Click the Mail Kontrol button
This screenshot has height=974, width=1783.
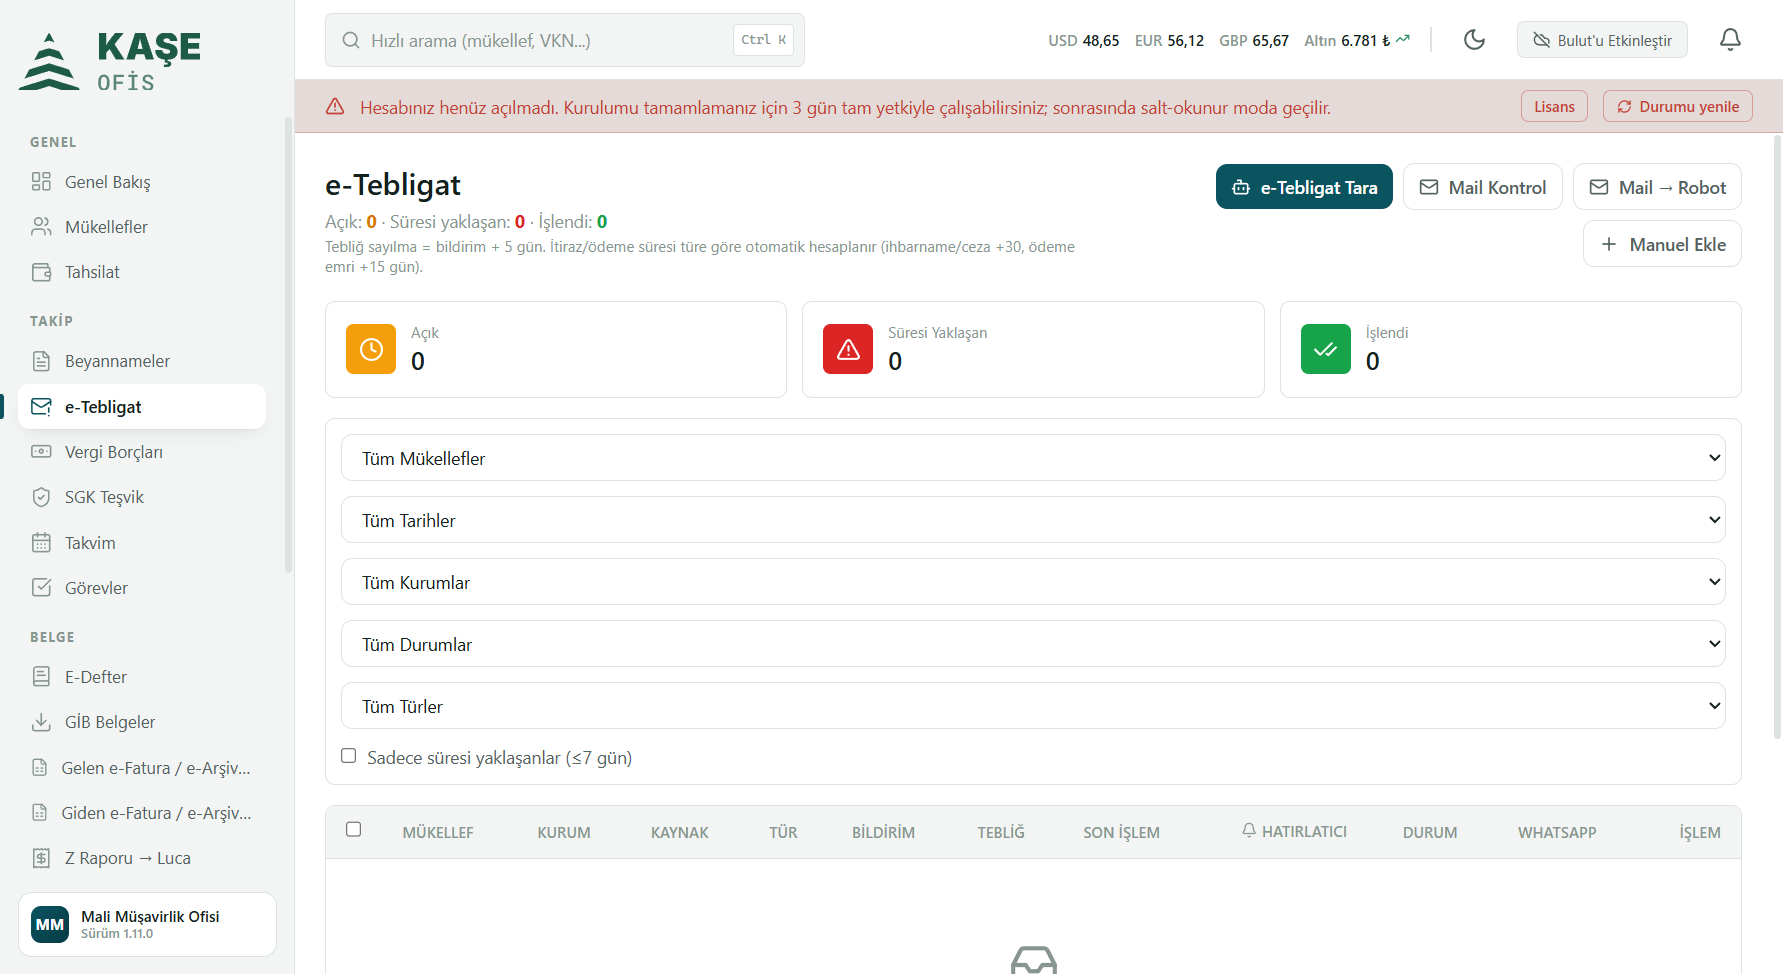[1483, 187]
